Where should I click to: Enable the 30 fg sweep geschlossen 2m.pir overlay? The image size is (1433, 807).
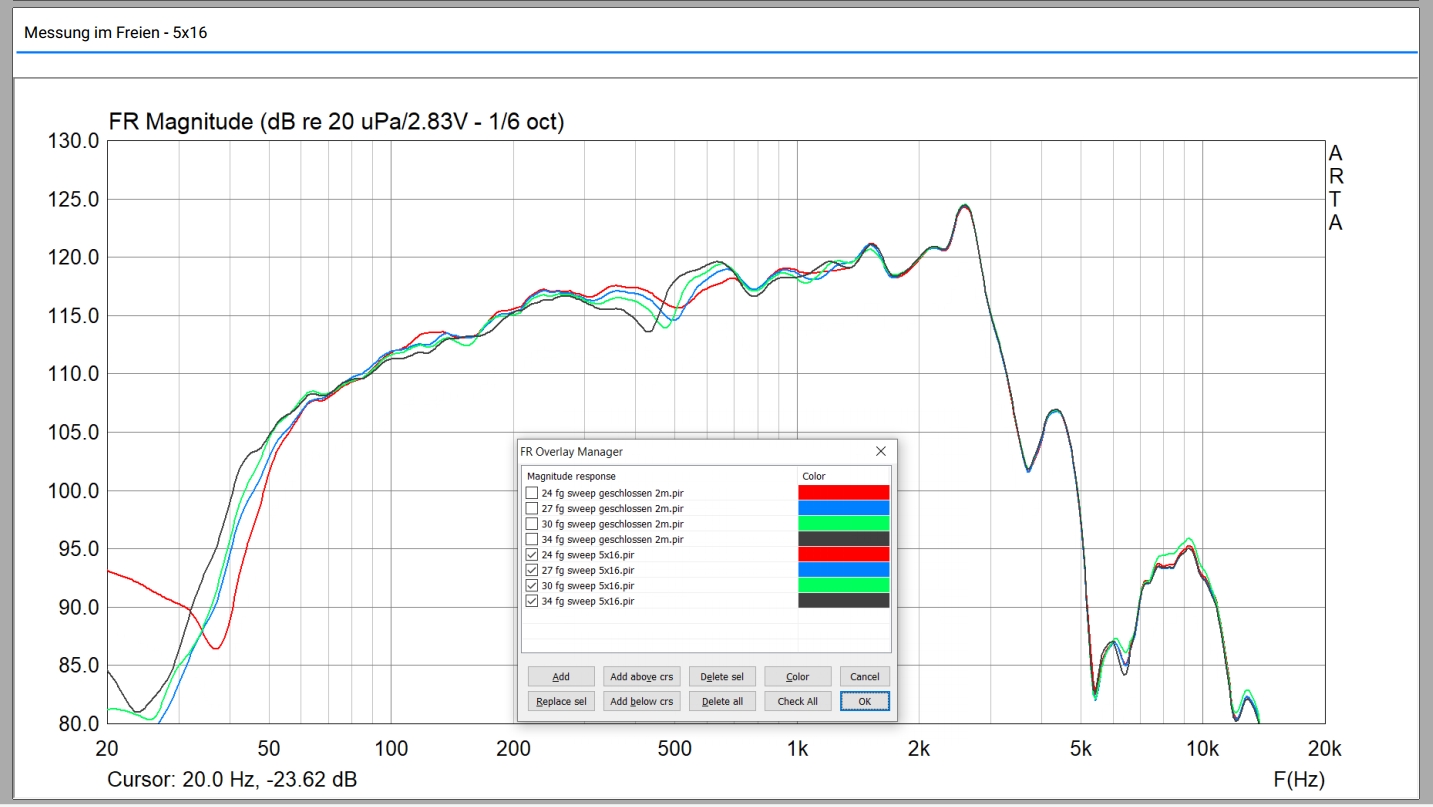(x=532, y=524)
